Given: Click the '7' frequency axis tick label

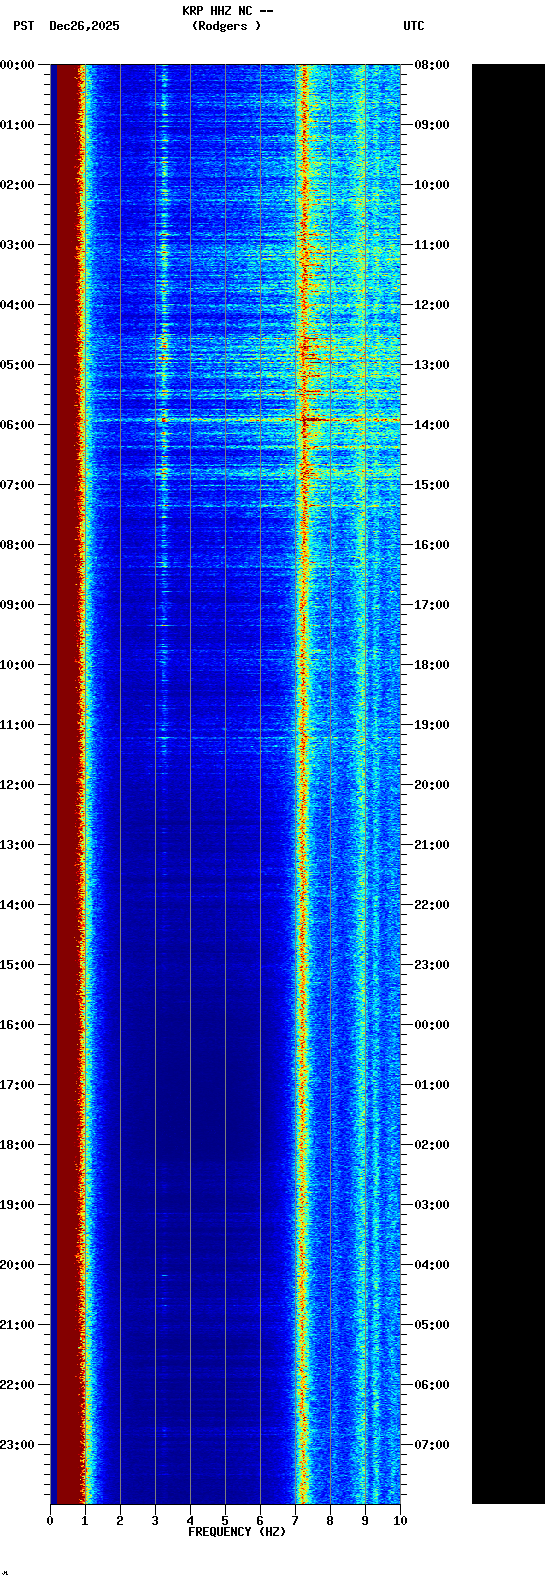Looking at the screenshot, I should (x=295, y=1521).
